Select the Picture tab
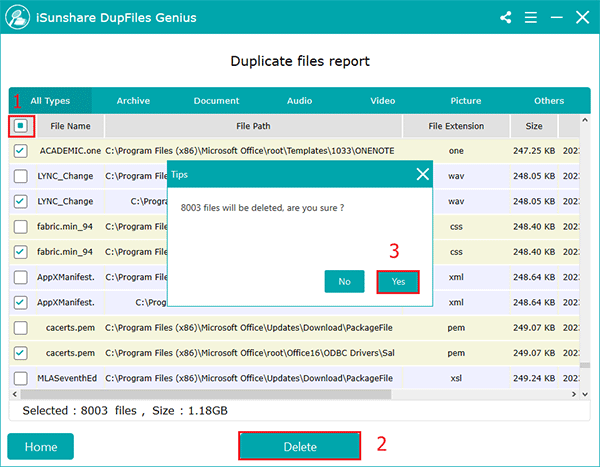Screen dimensions: 600x467 [x=465, y=101]
